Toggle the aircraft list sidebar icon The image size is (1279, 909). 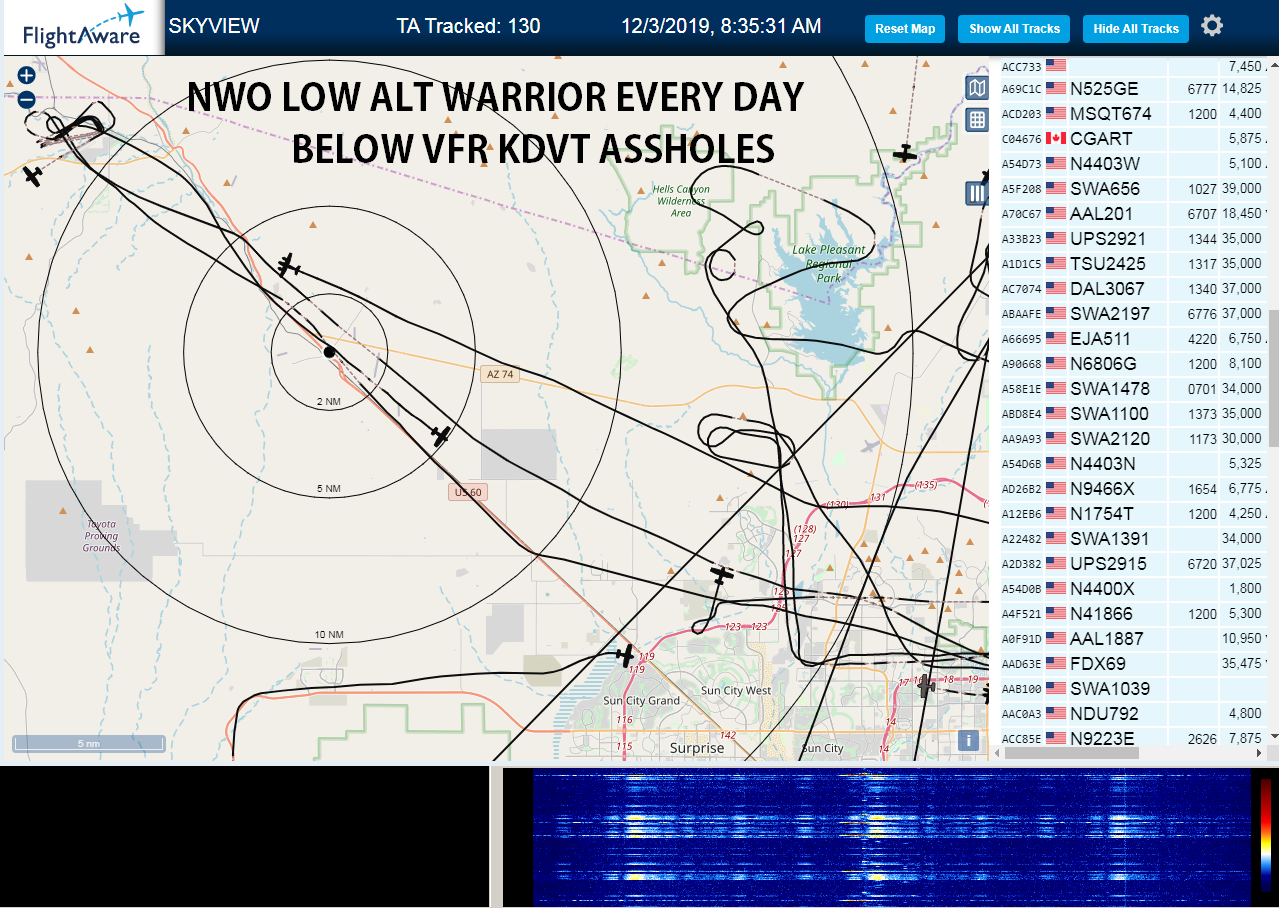976,193
